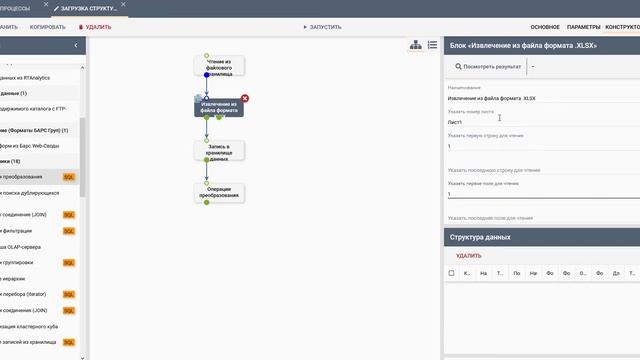The image size is (640, 360).
Task: Delete the XLSX extraction block via red X
Action: point(244,98)
